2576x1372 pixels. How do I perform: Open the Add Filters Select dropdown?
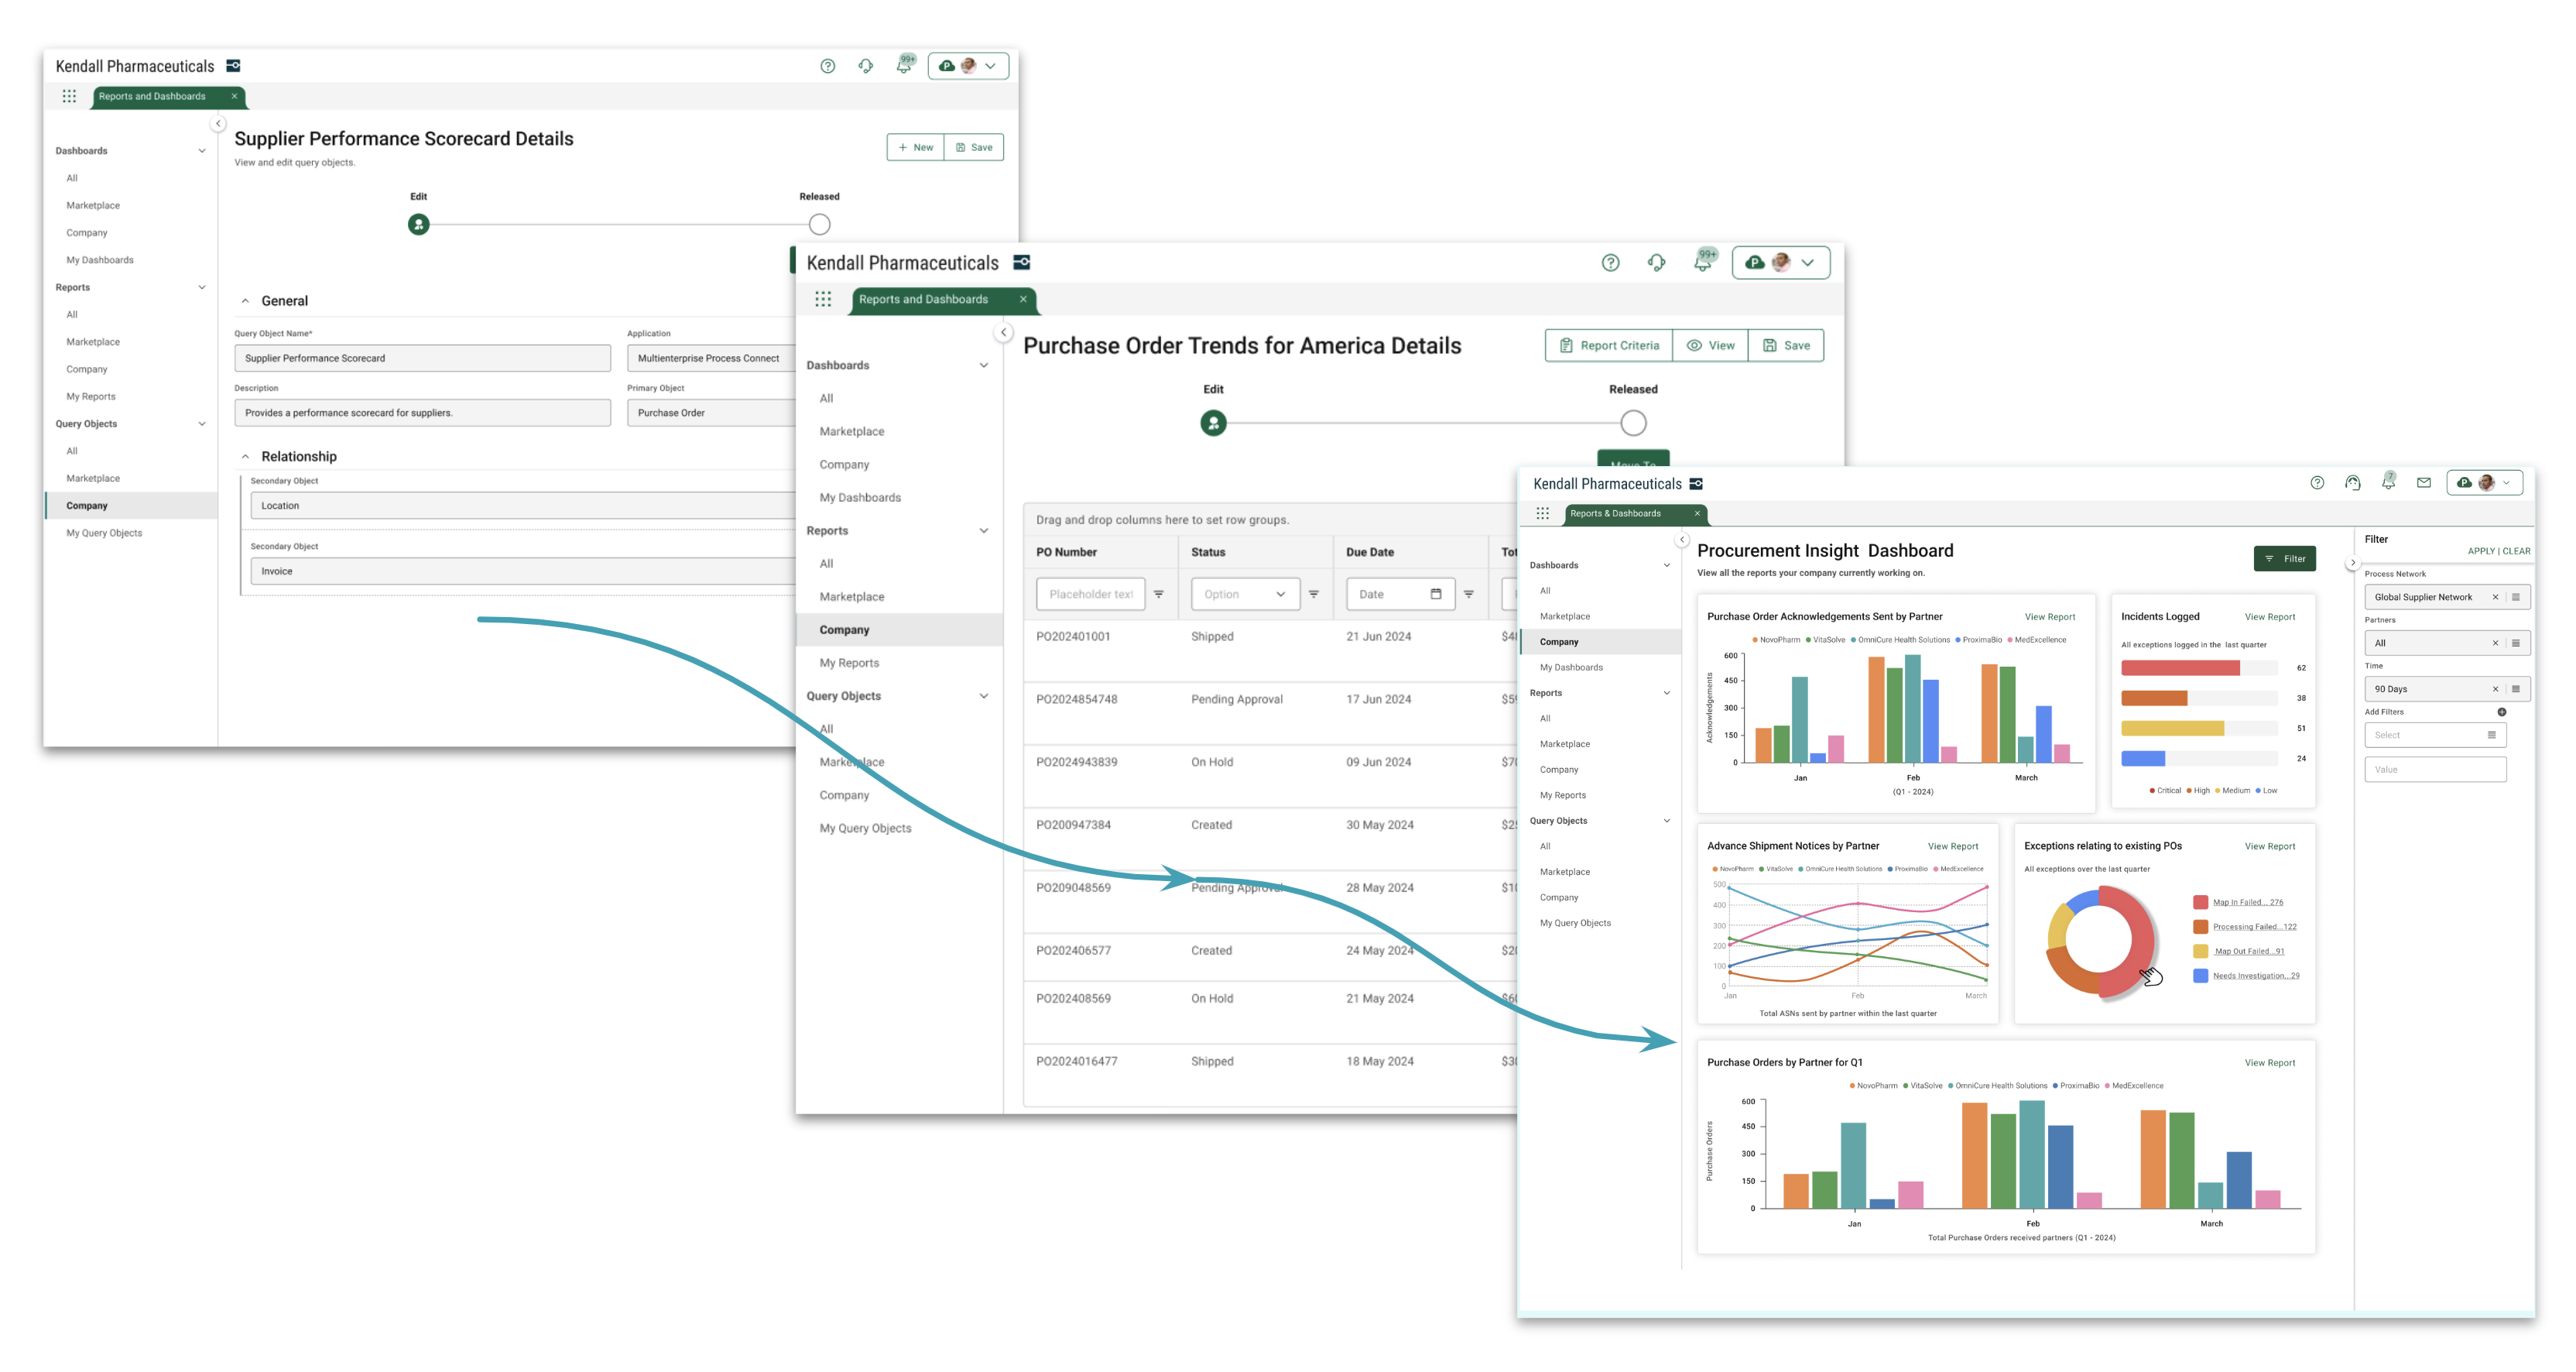(x=2435, y=735)
